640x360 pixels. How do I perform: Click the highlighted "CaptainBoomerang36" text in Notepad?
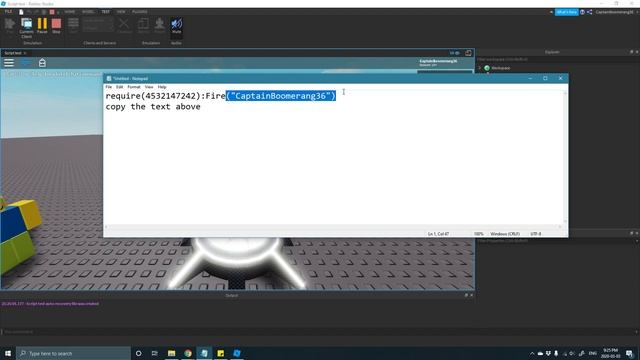coord(281,96)
